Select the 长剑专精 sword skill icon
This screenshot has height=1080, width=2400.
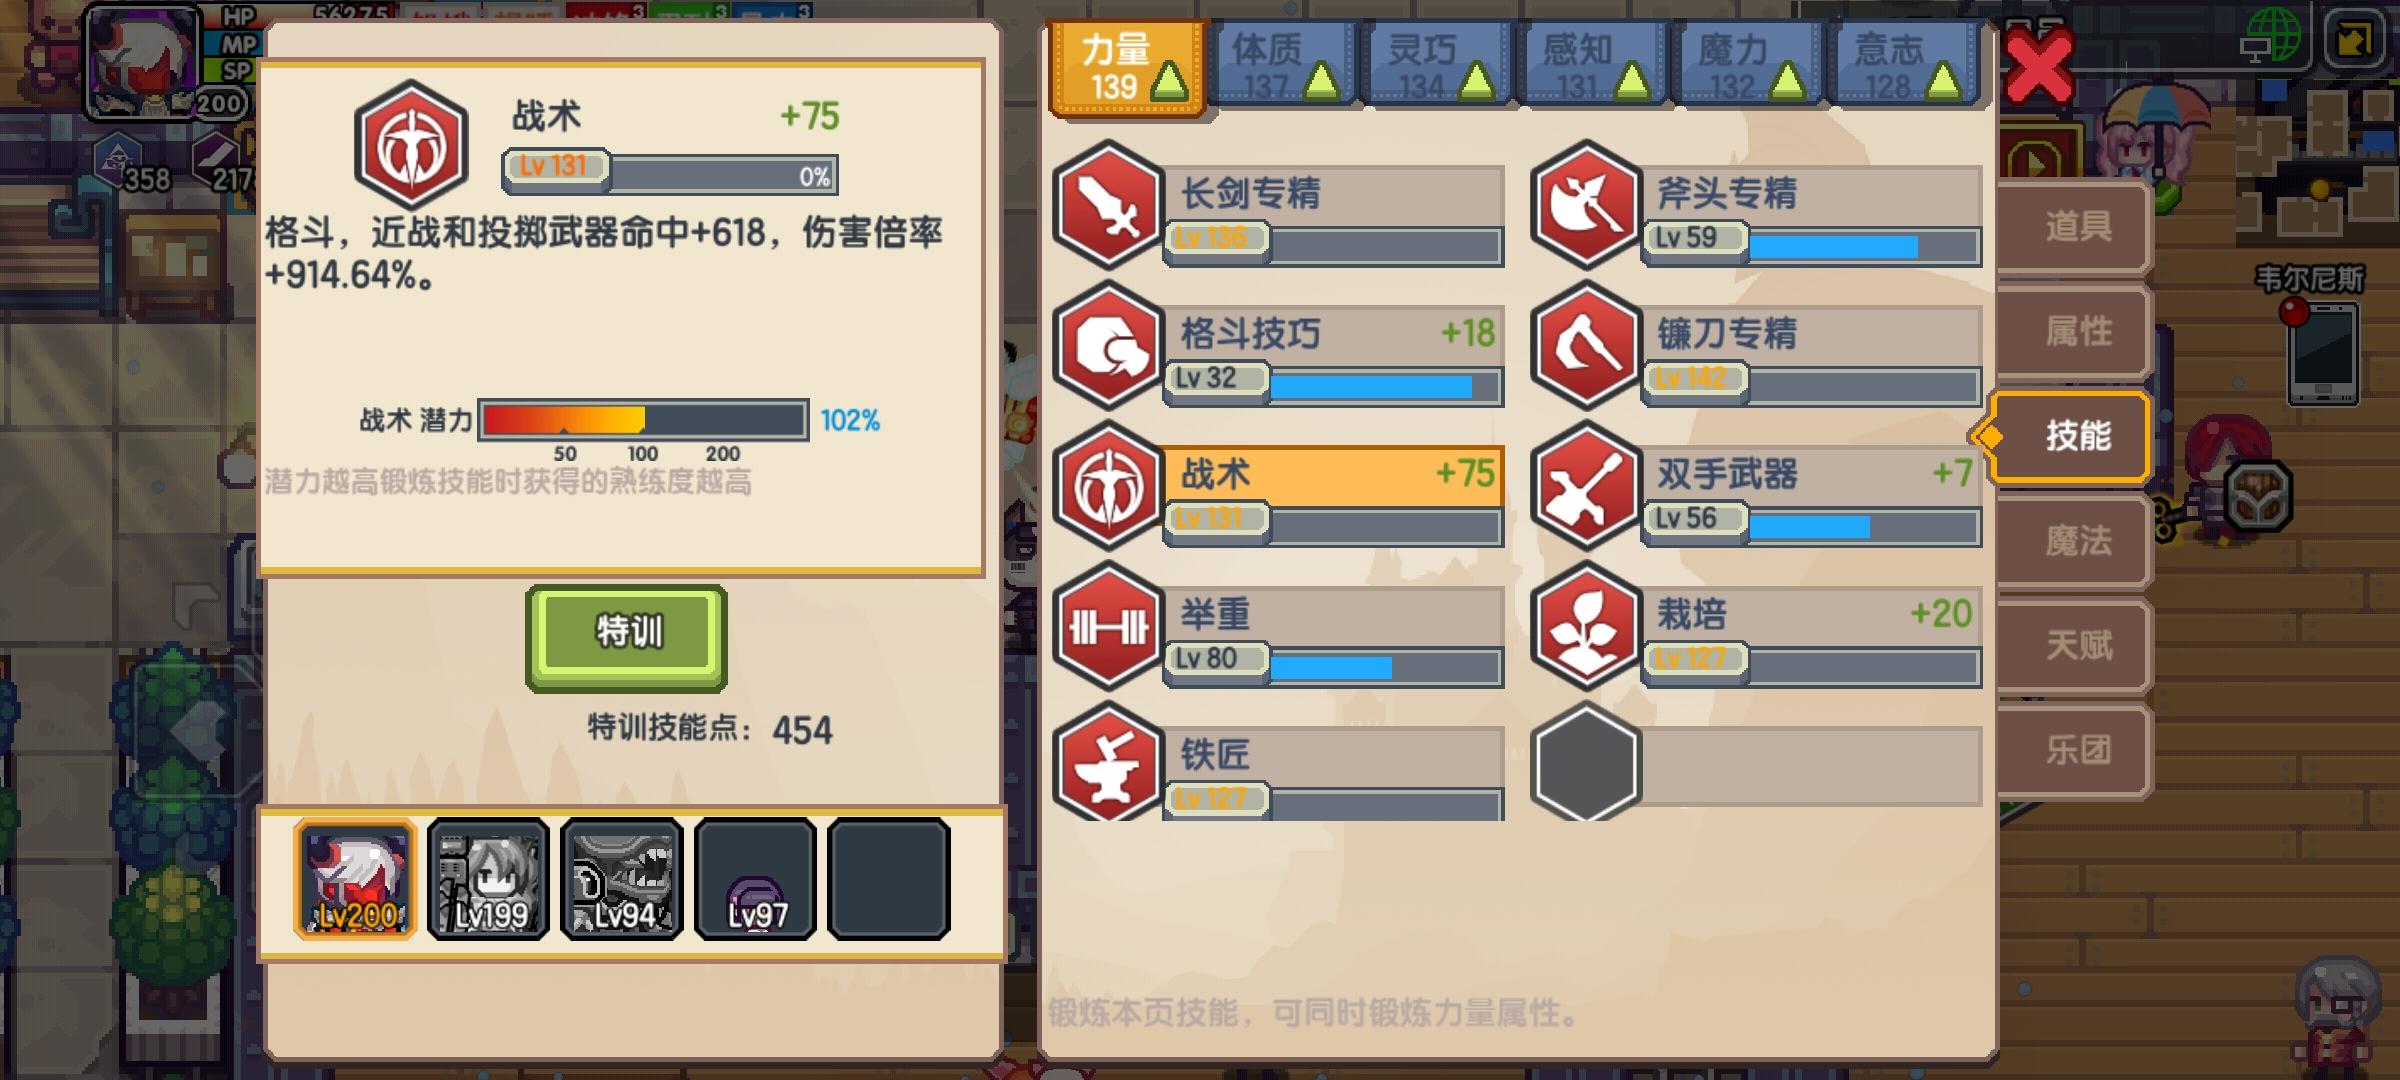(1108, 205)
